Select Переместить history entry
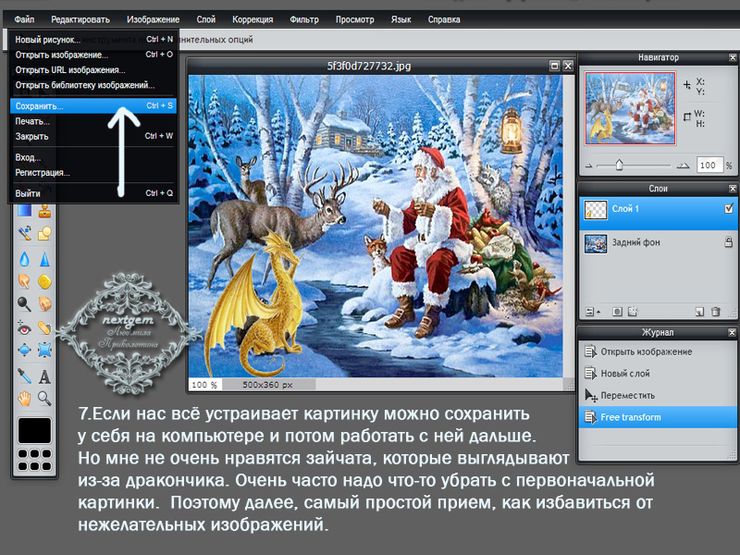This screenshot has width=740, height=555. tap(657, 395)
